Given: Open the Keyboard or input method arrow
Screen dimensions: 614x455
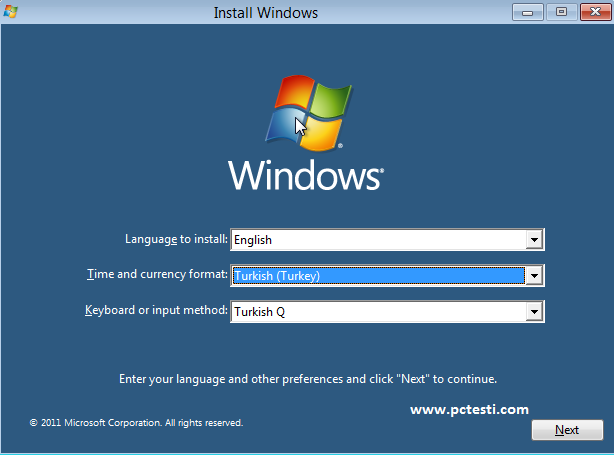Looking at the screenshot, I should [x=534, y=312].
